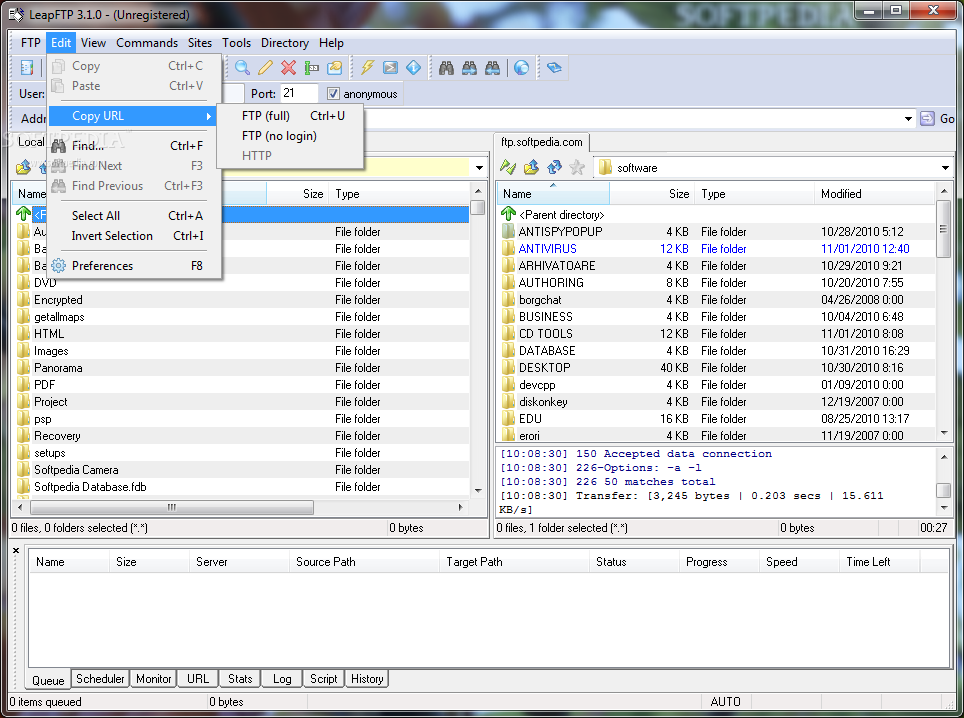Click the local list horizontal scrollbar thumb
Viewport: 964px width, 718px height.
click(172, 507)
